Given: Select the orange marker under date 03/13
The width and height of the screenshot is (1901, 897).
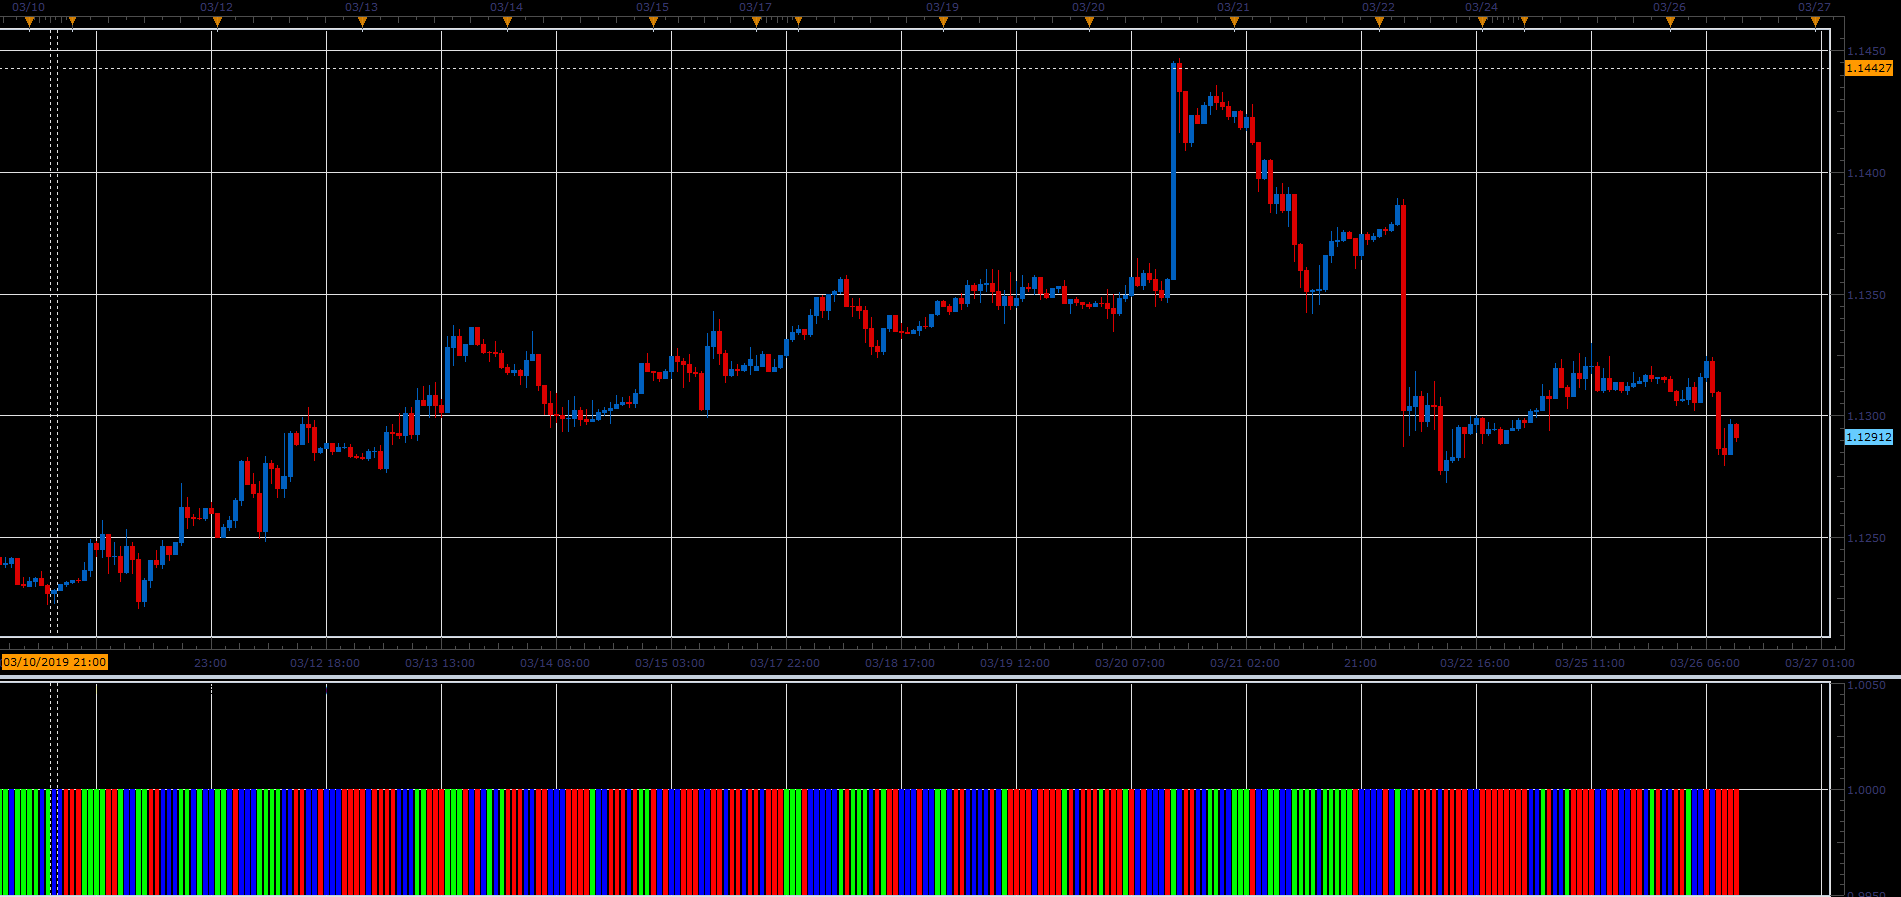Looking at the screenshot, I should pos(362,22).
